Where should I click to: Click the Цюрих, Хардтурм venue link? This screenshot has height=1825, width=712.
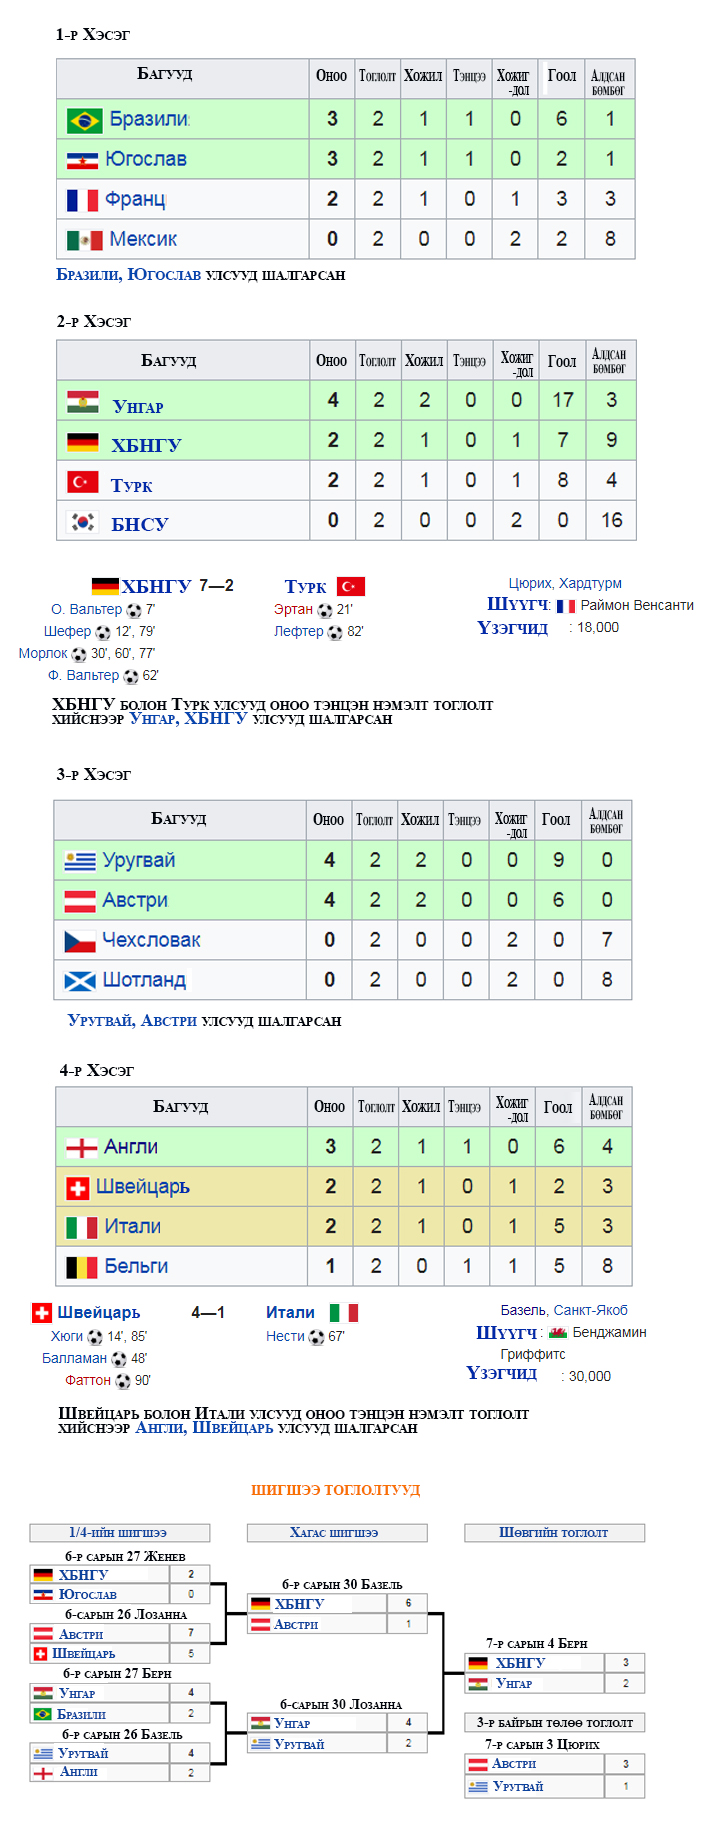tap(565, 583)
